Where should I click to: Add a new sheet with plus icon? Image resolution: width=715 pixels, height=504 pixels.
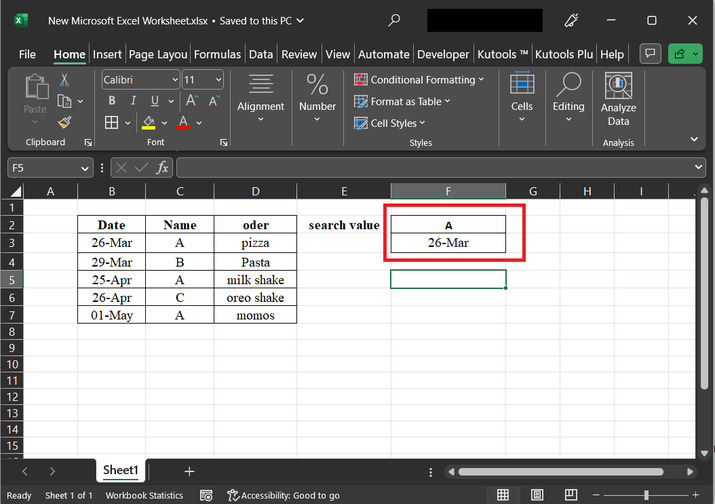pos(189,471)
